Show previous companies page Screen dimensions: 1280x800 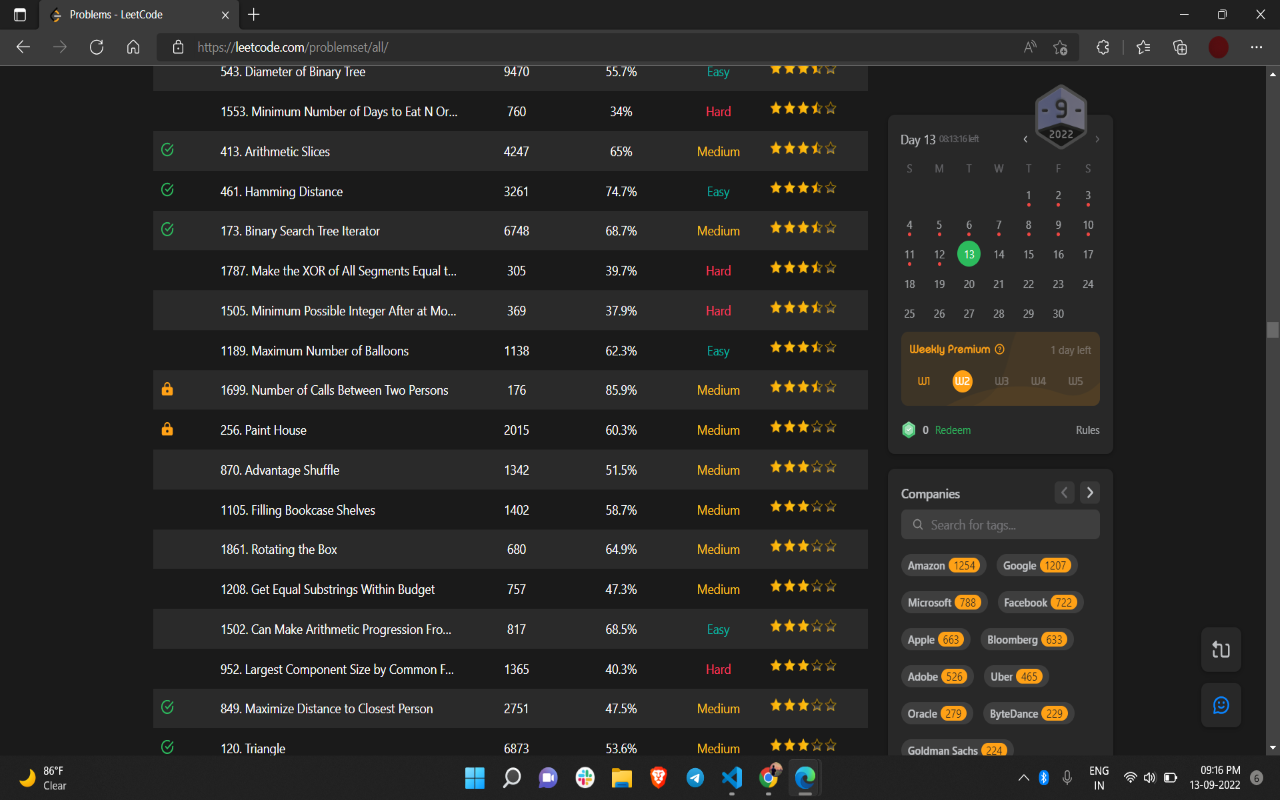(x=1065, y=492)
